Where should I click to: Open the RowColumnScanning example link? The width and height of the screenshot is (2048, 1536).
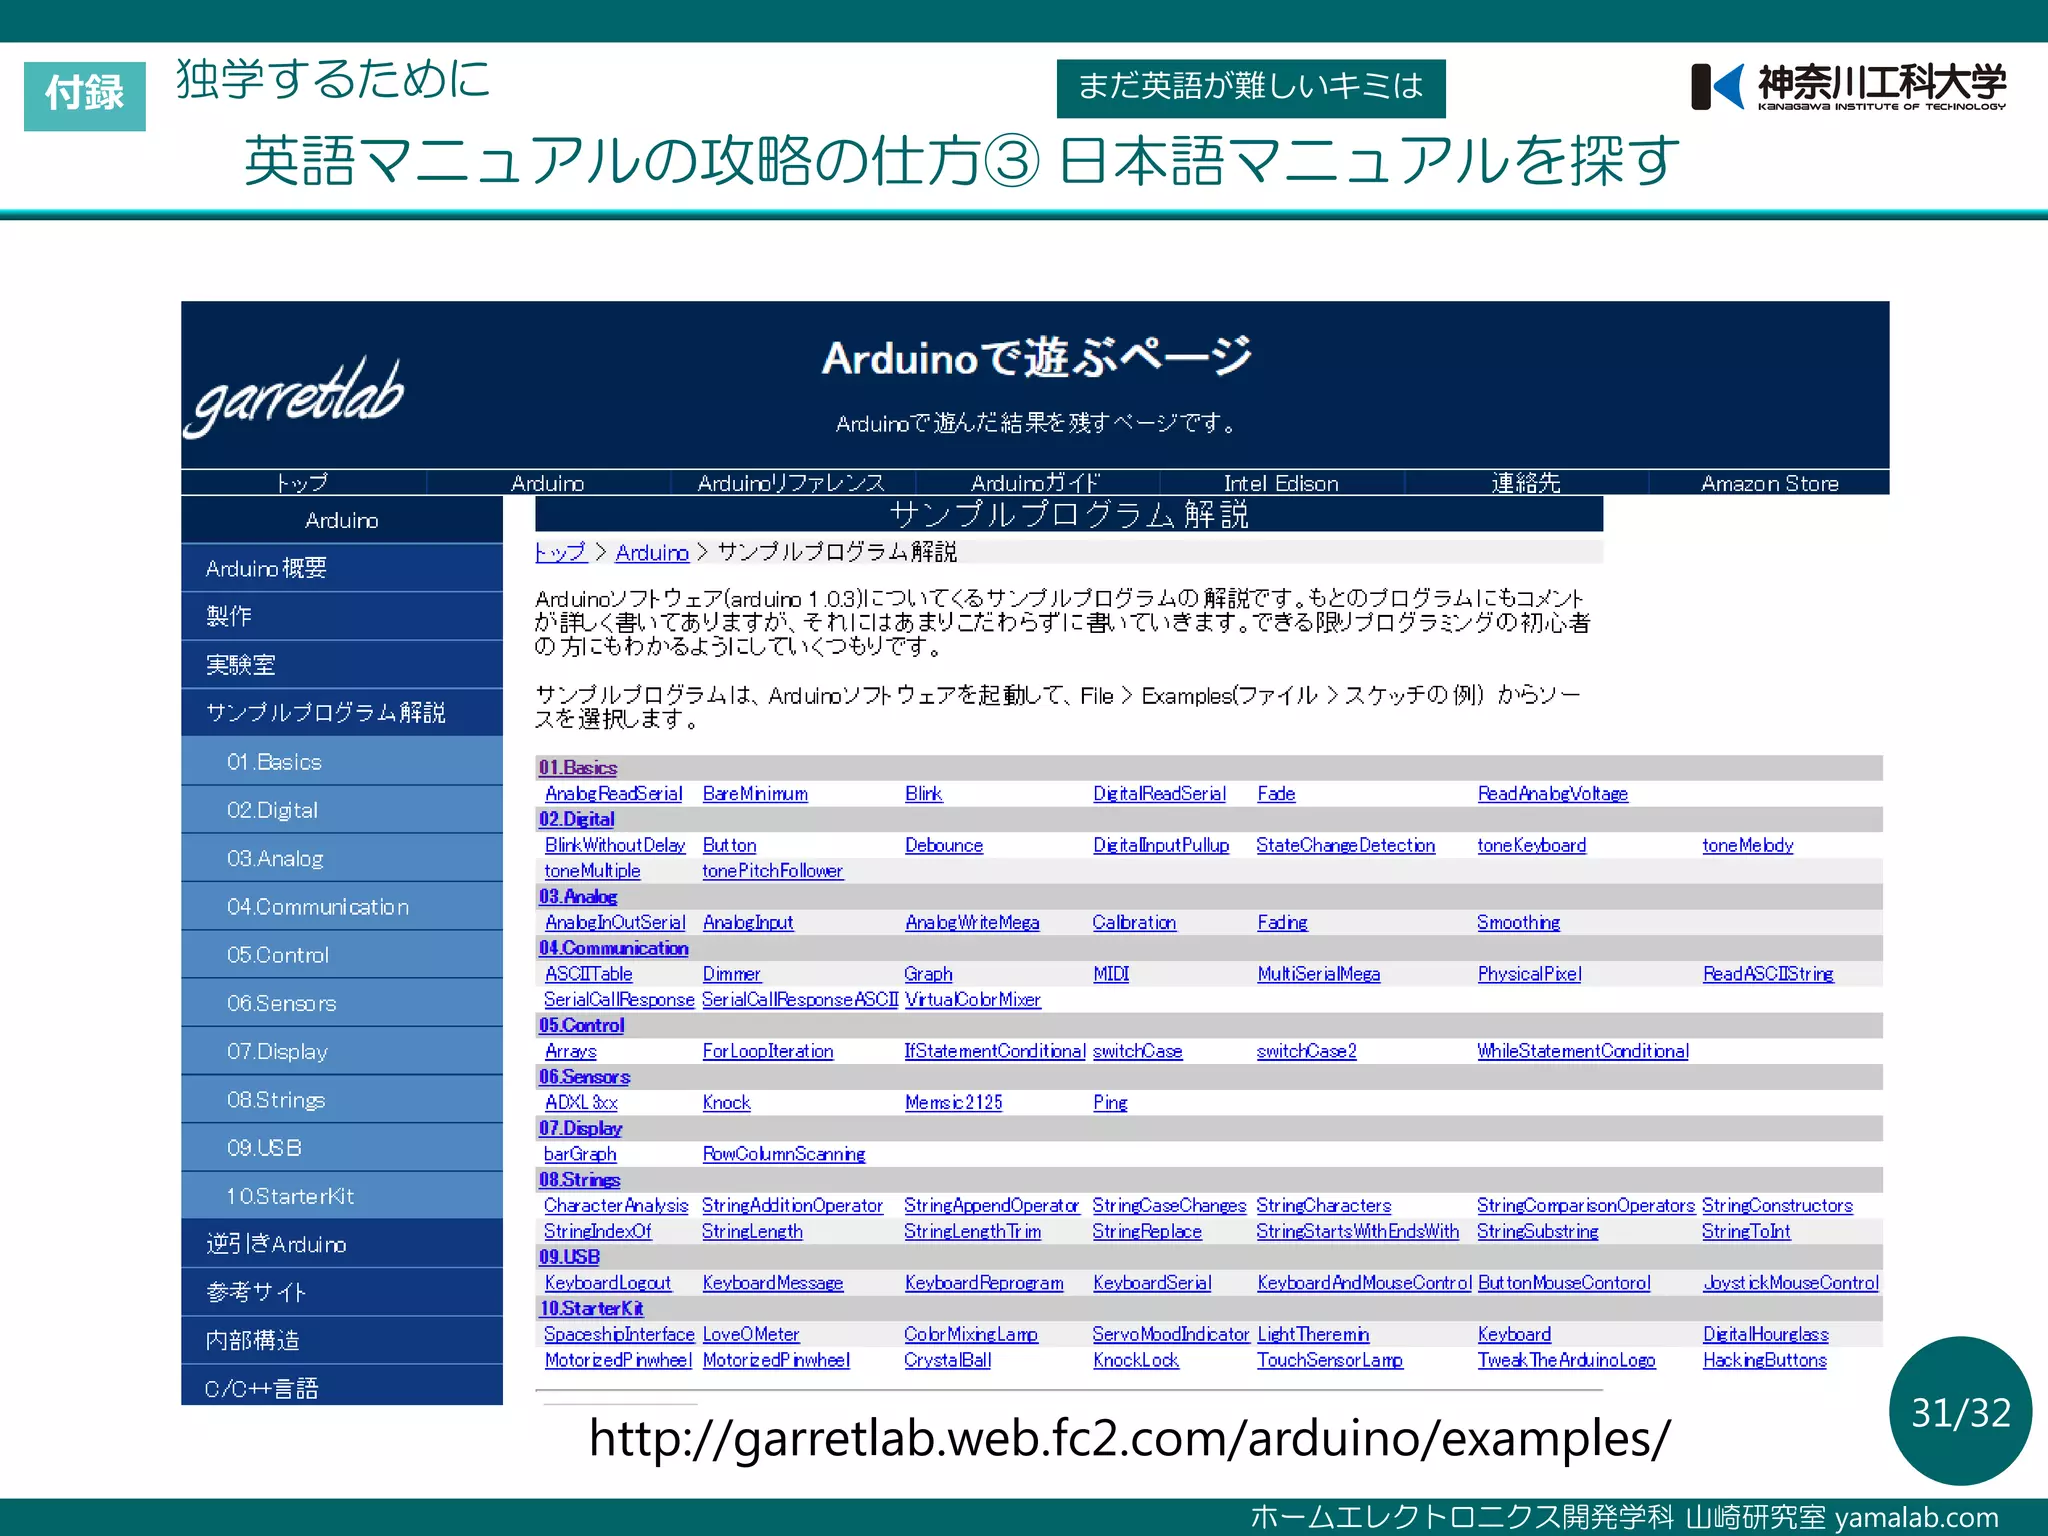coord(784,1154)
